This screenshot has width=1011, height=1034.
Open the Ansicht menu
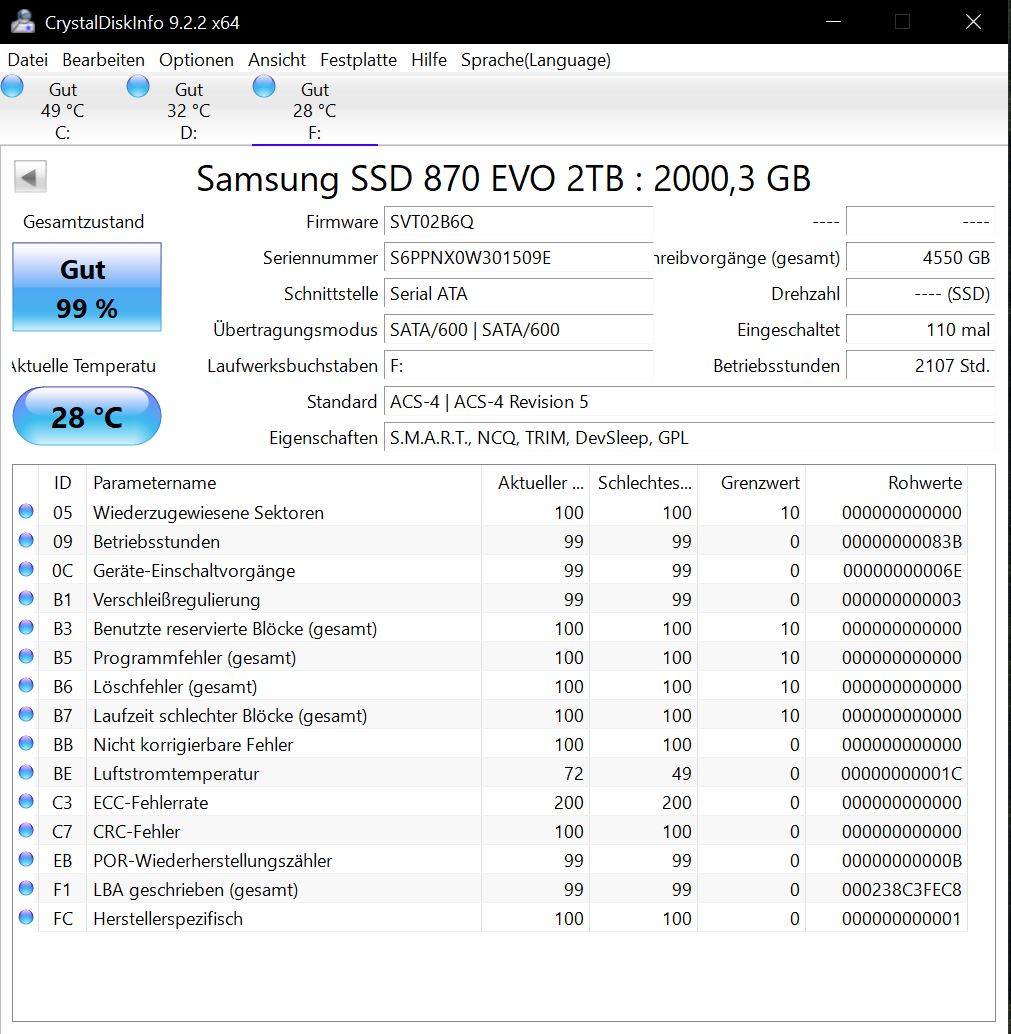tap(277, 60)
